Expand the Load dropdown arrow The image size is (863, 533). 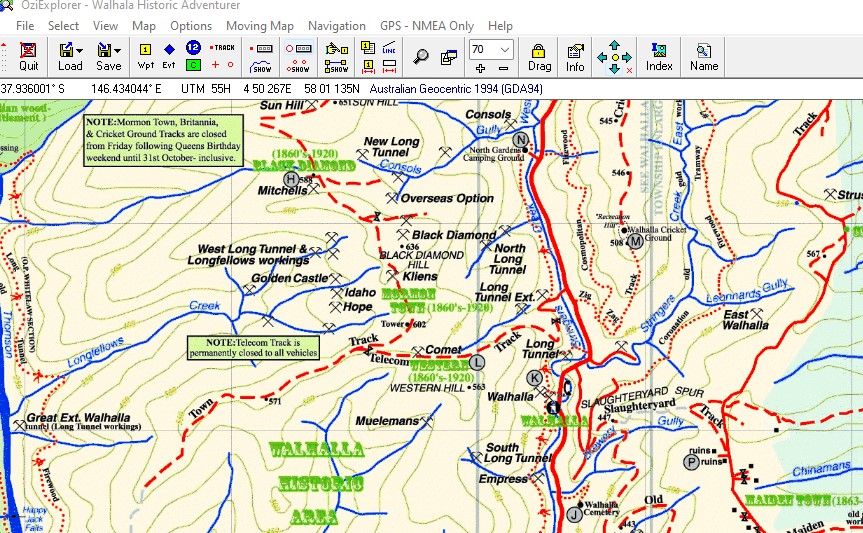[x=79, y=50]
